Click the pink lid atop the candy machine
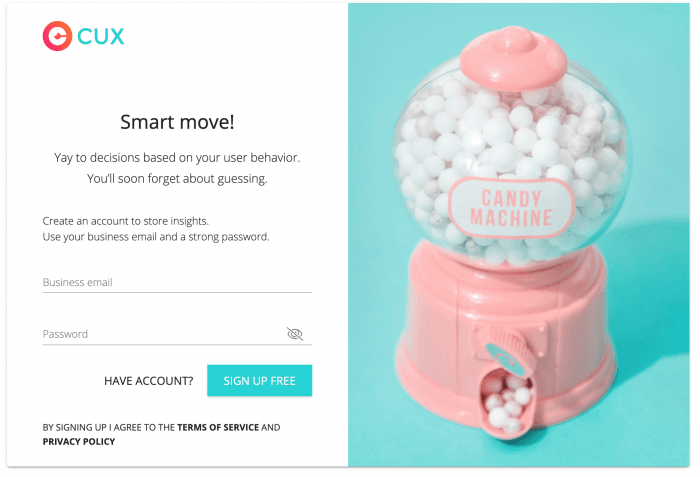The width and height of the screenshot is (700, 477). pos(513,57)
